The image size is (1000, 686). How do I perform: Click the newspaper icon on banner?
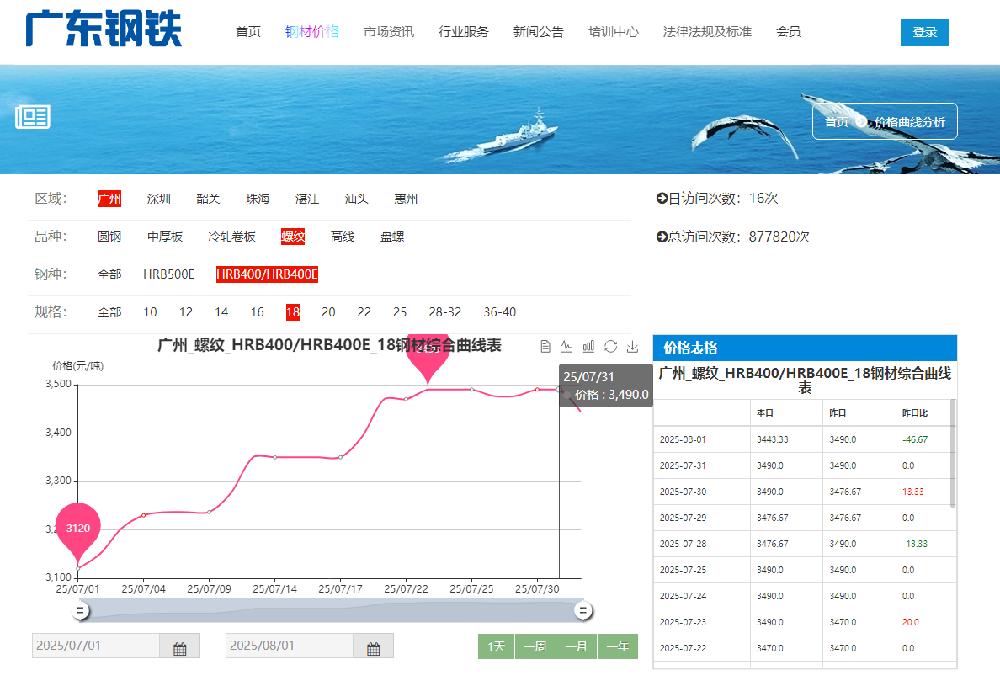pyautogui.click(x=33, y=118)
